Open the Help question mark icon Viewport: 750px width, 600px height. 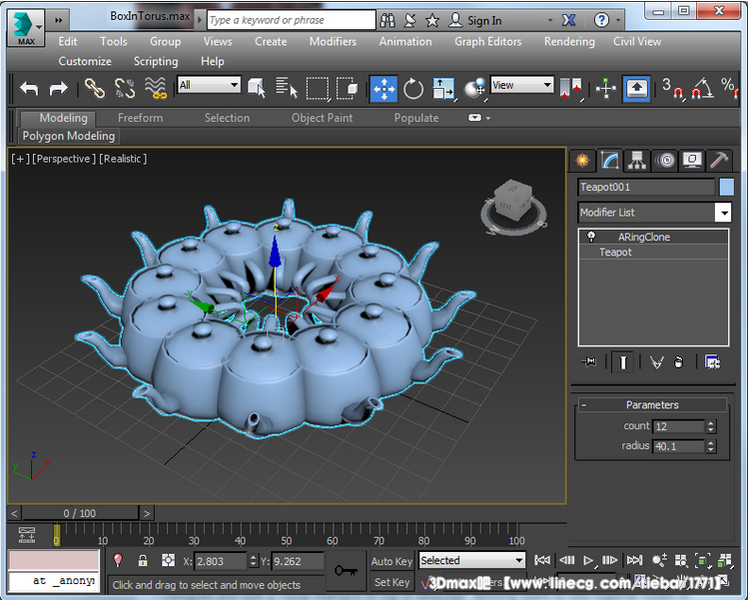pyautogui.click(x=601, y=20)
